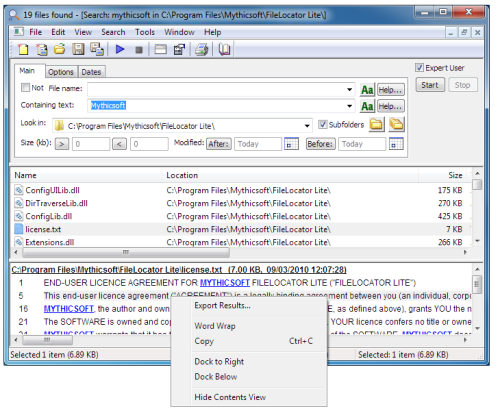Screen dimensions: 500x411
Task: Click the New search toolbar icon
Action: (23, 50)
